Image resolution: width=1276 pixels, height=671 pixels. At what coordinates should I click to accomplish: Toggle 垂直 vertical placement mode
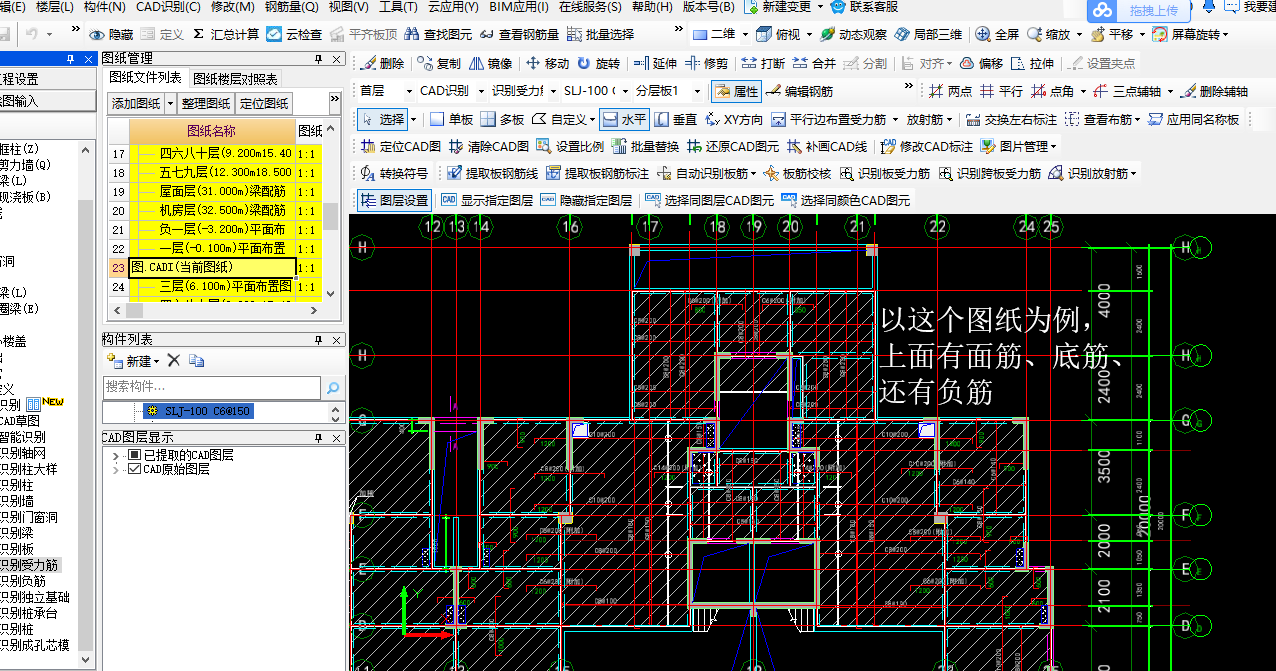[677, 119]
